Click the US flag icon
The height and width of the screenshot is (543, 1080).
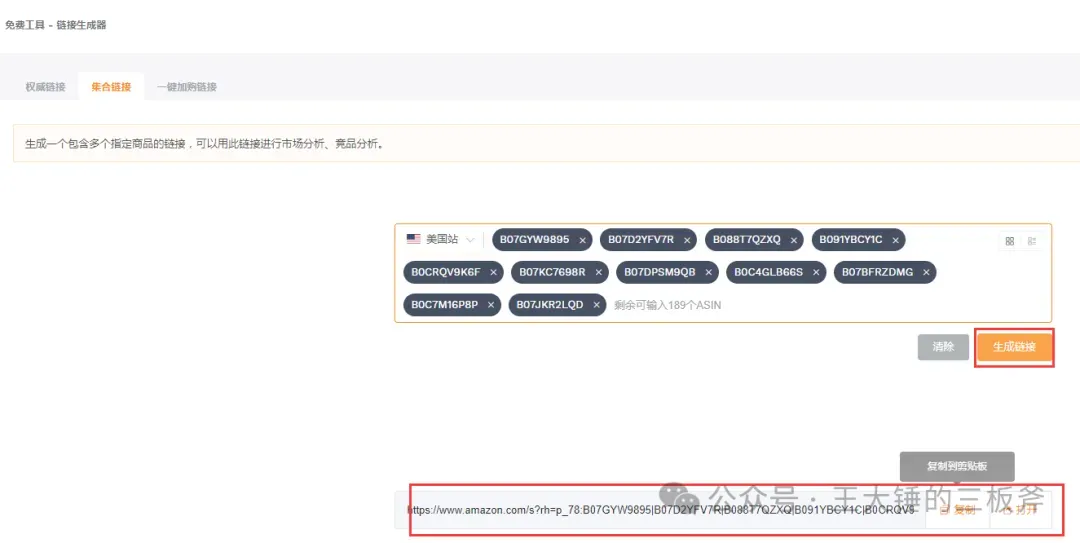pos(413,239)
